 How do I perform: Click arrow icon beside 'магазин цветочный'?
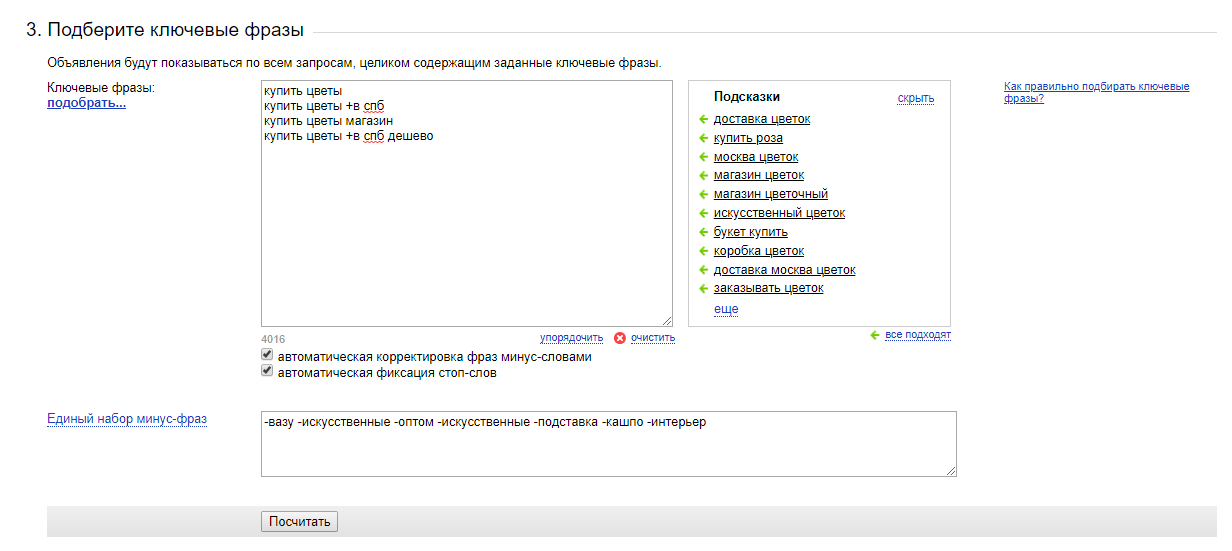[703, 195]
